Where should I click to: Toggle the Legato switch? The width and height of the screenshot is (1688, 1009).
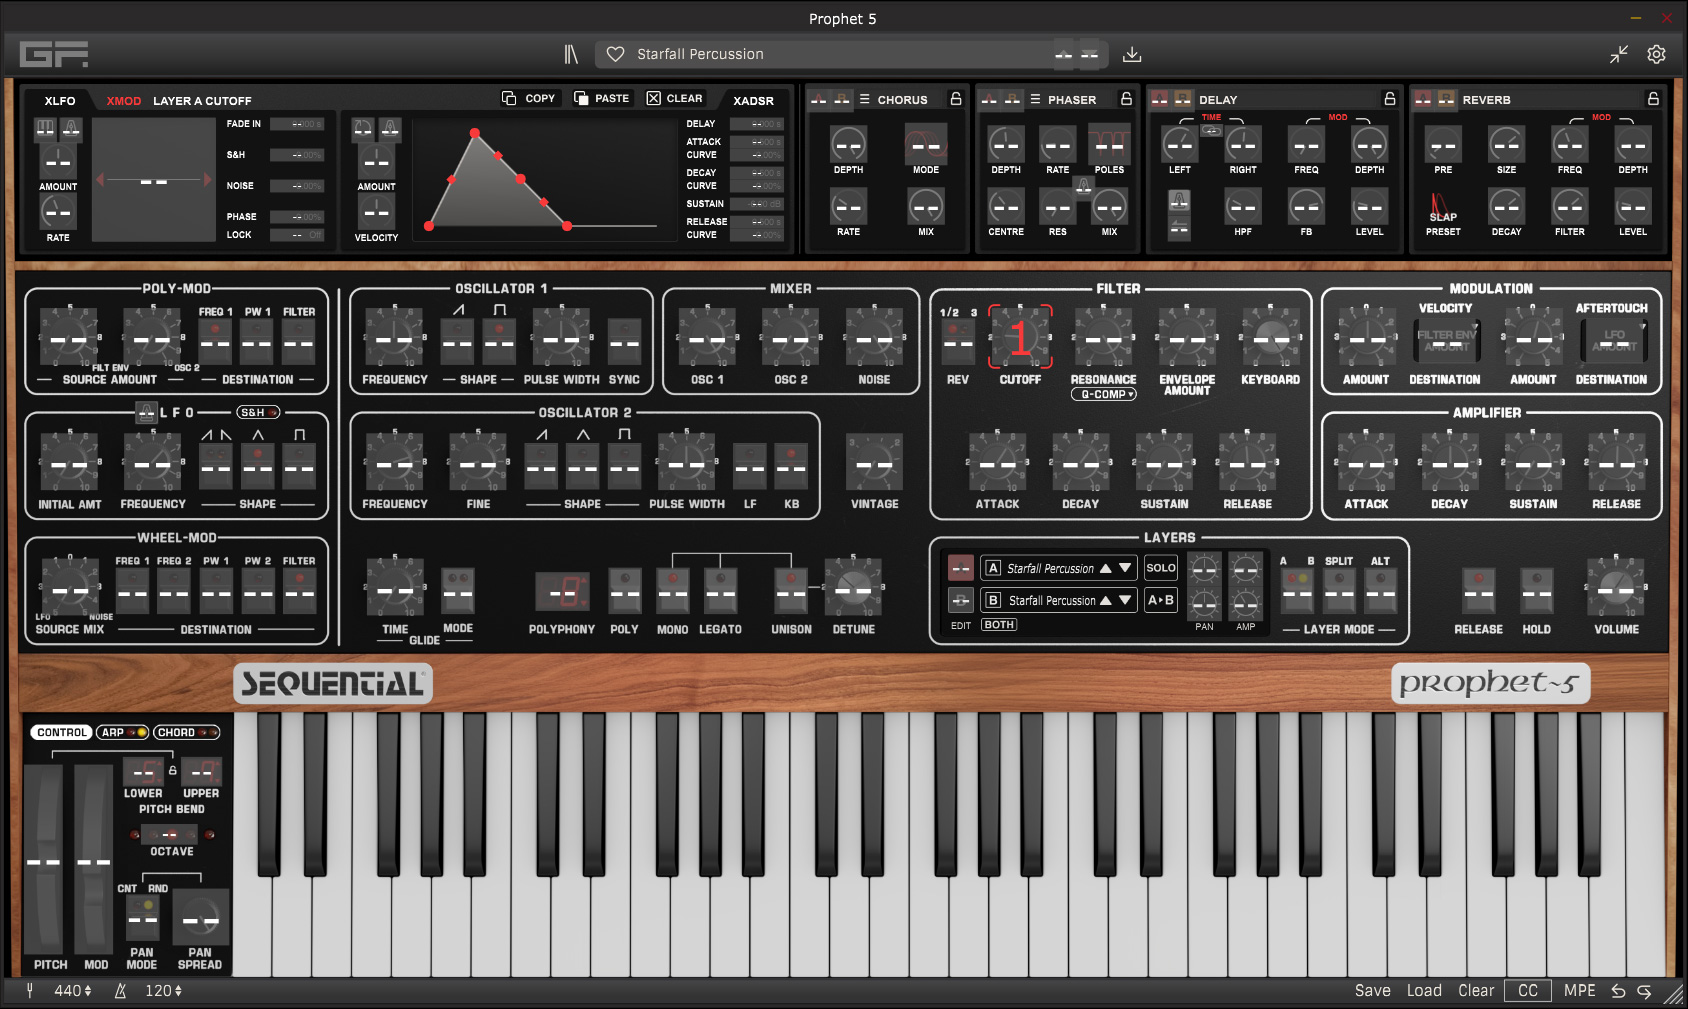point(720,592)
